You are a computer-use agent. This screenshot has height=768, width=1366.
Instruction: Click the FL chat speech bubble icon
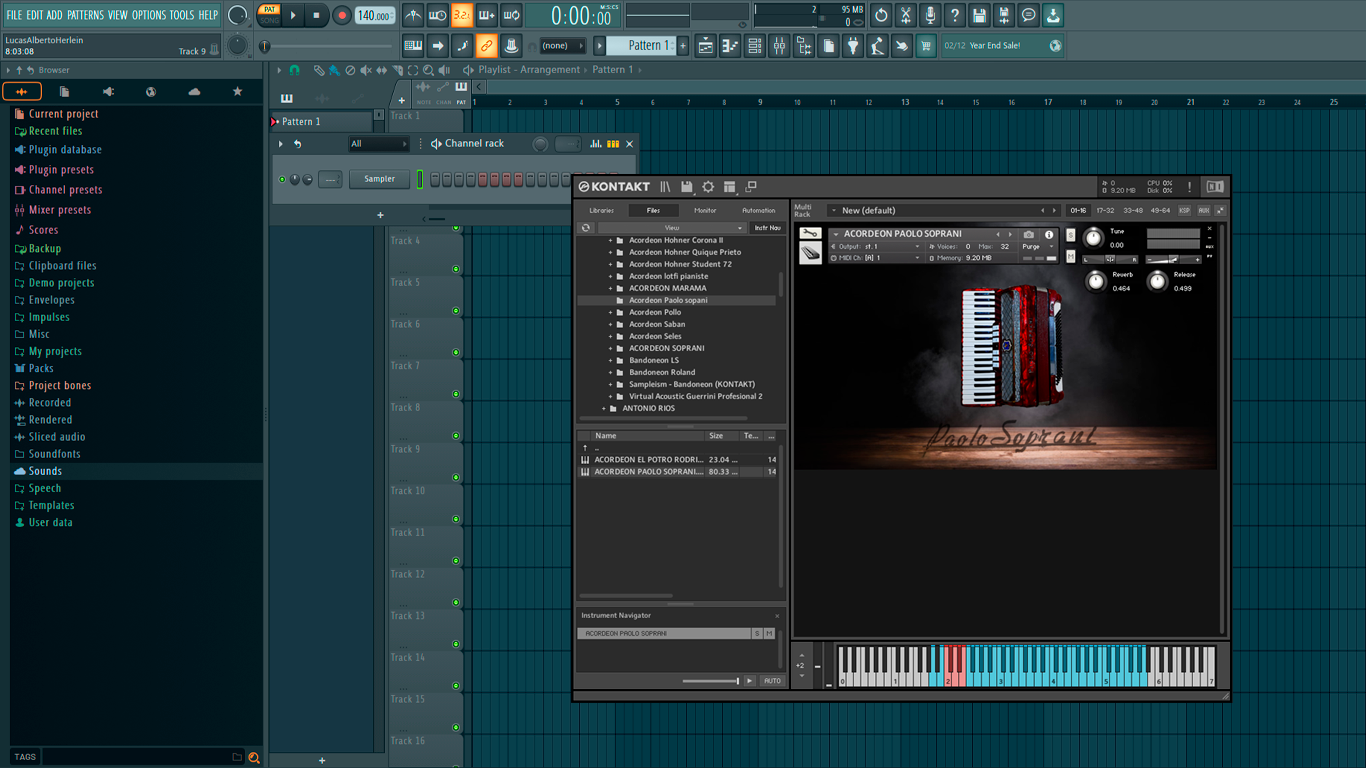1028,16
